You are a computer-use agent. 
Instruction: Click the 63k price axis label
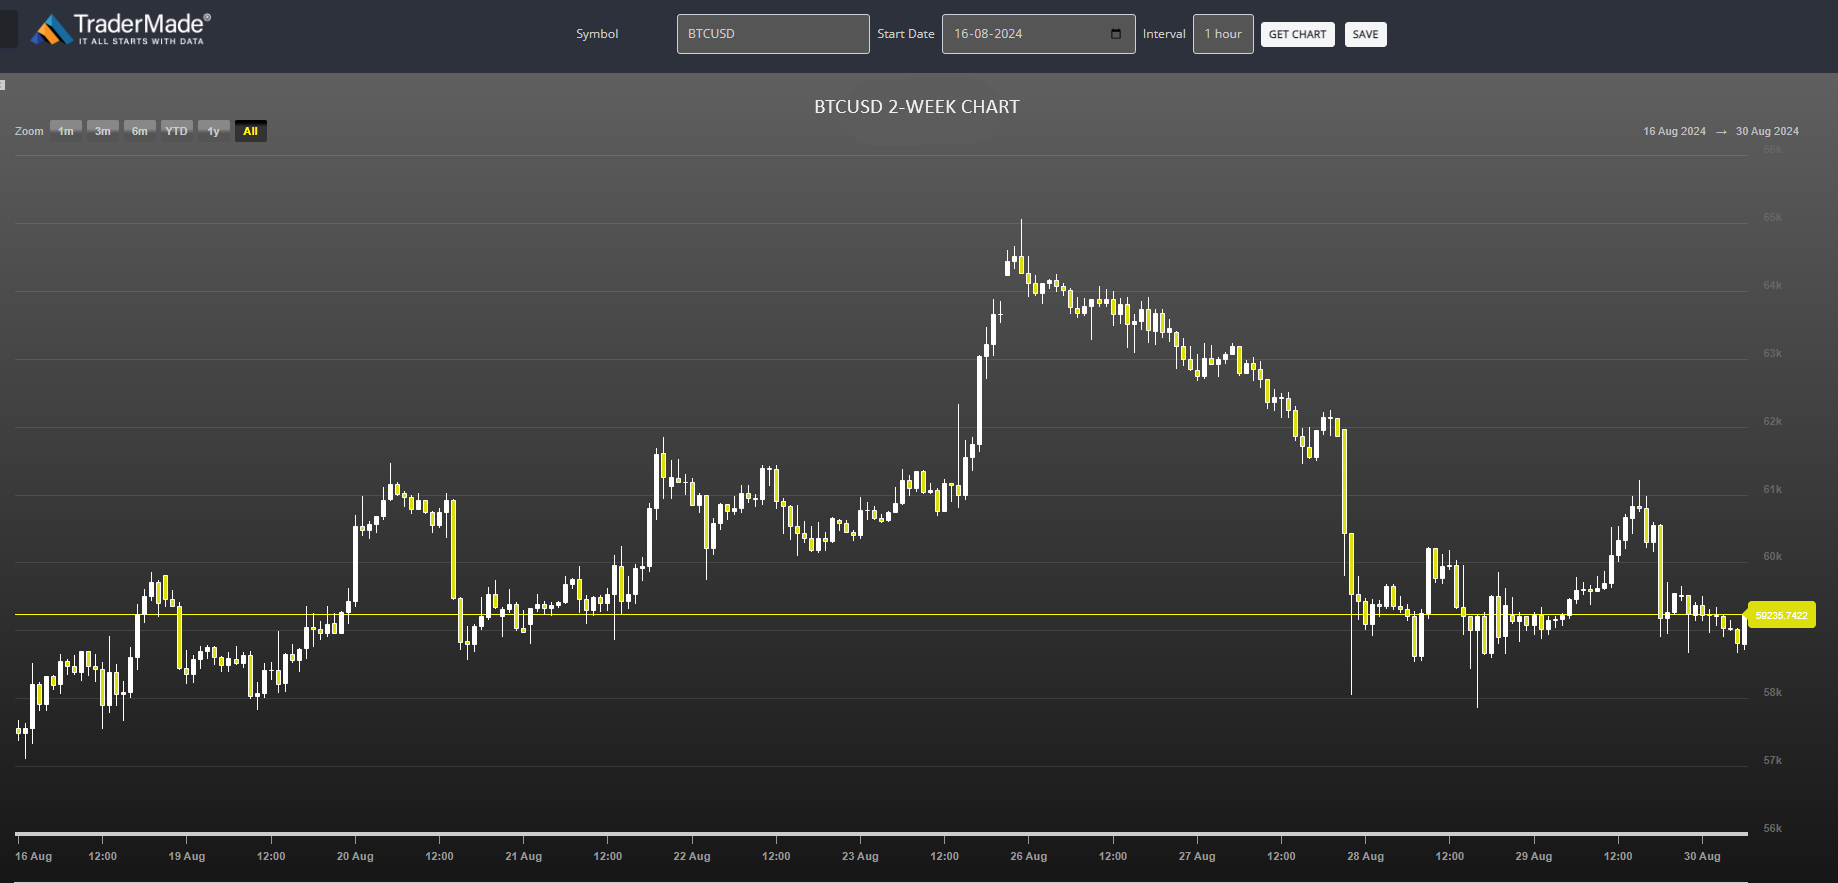(1772, 353)
